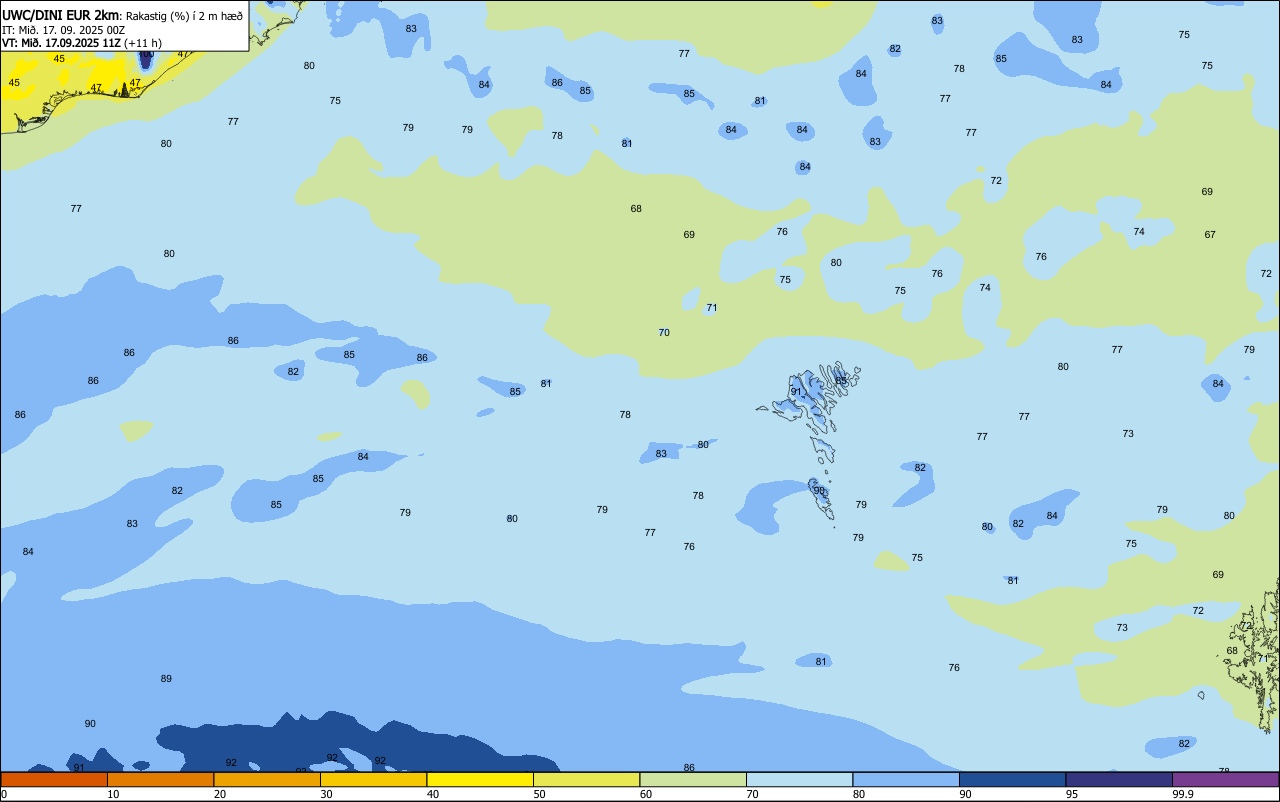Click the 'VT: Mið. 17.09.2025 11Z (+11 h)' line
1280x802 pixels.
coord(82,43)
